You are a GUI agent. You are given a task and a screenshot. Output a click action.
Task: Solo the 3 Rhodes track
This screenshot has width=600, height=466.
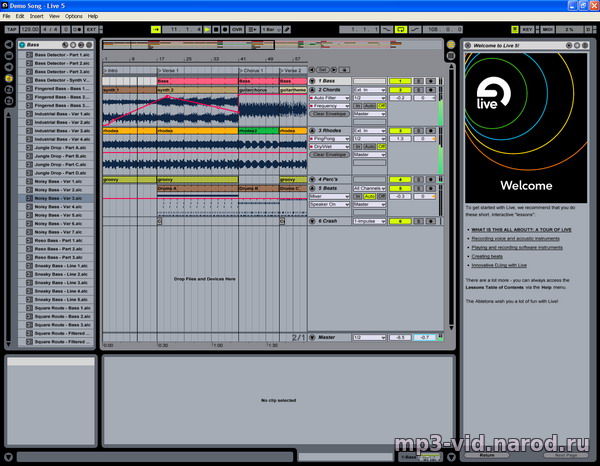point(419,130)
